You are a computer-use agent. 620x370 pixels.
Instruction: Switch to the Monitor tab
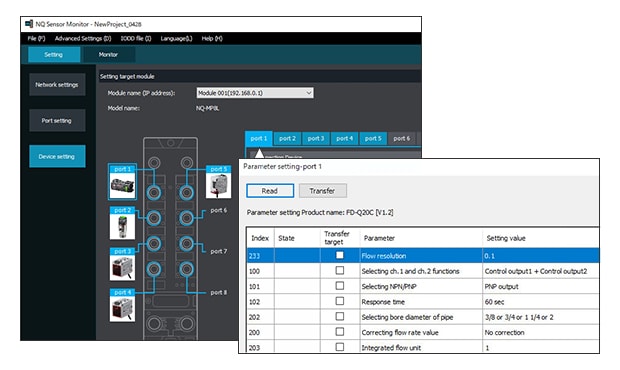pyautogui.click(x=108, y=55)
